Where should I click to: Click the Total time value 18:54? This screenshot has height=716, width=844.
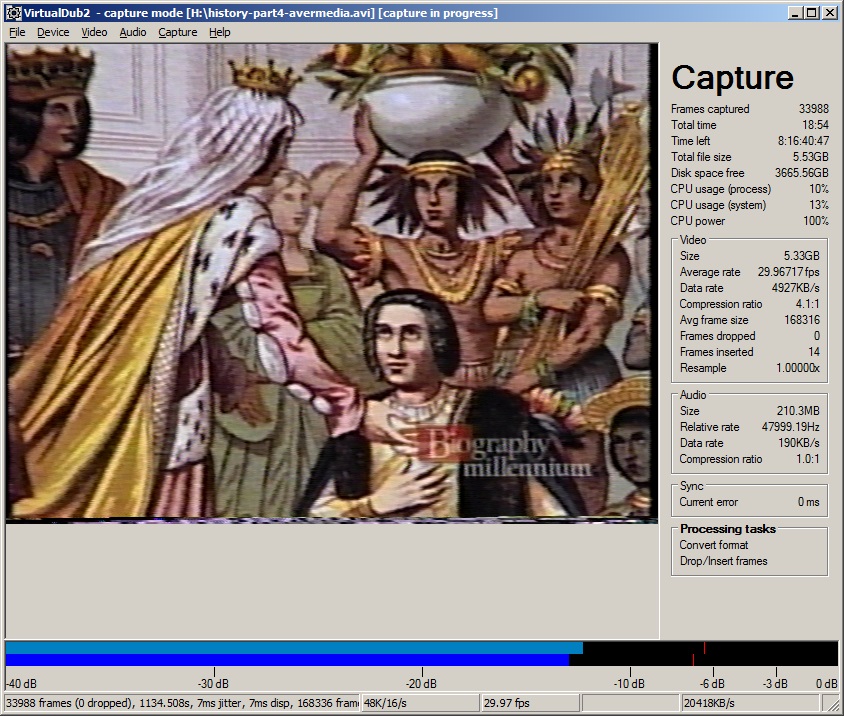click(815, 125)
